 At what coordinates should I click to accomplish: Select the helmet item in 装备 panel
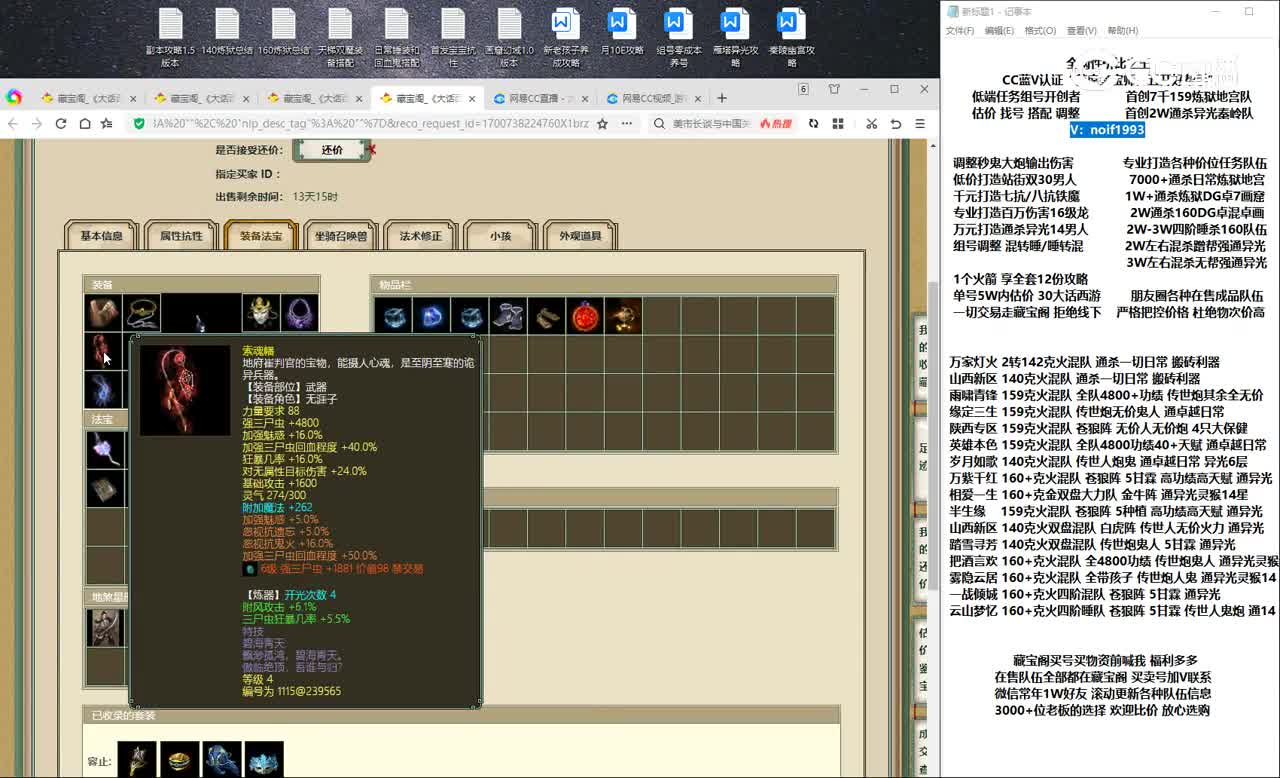tap(261, 313)
